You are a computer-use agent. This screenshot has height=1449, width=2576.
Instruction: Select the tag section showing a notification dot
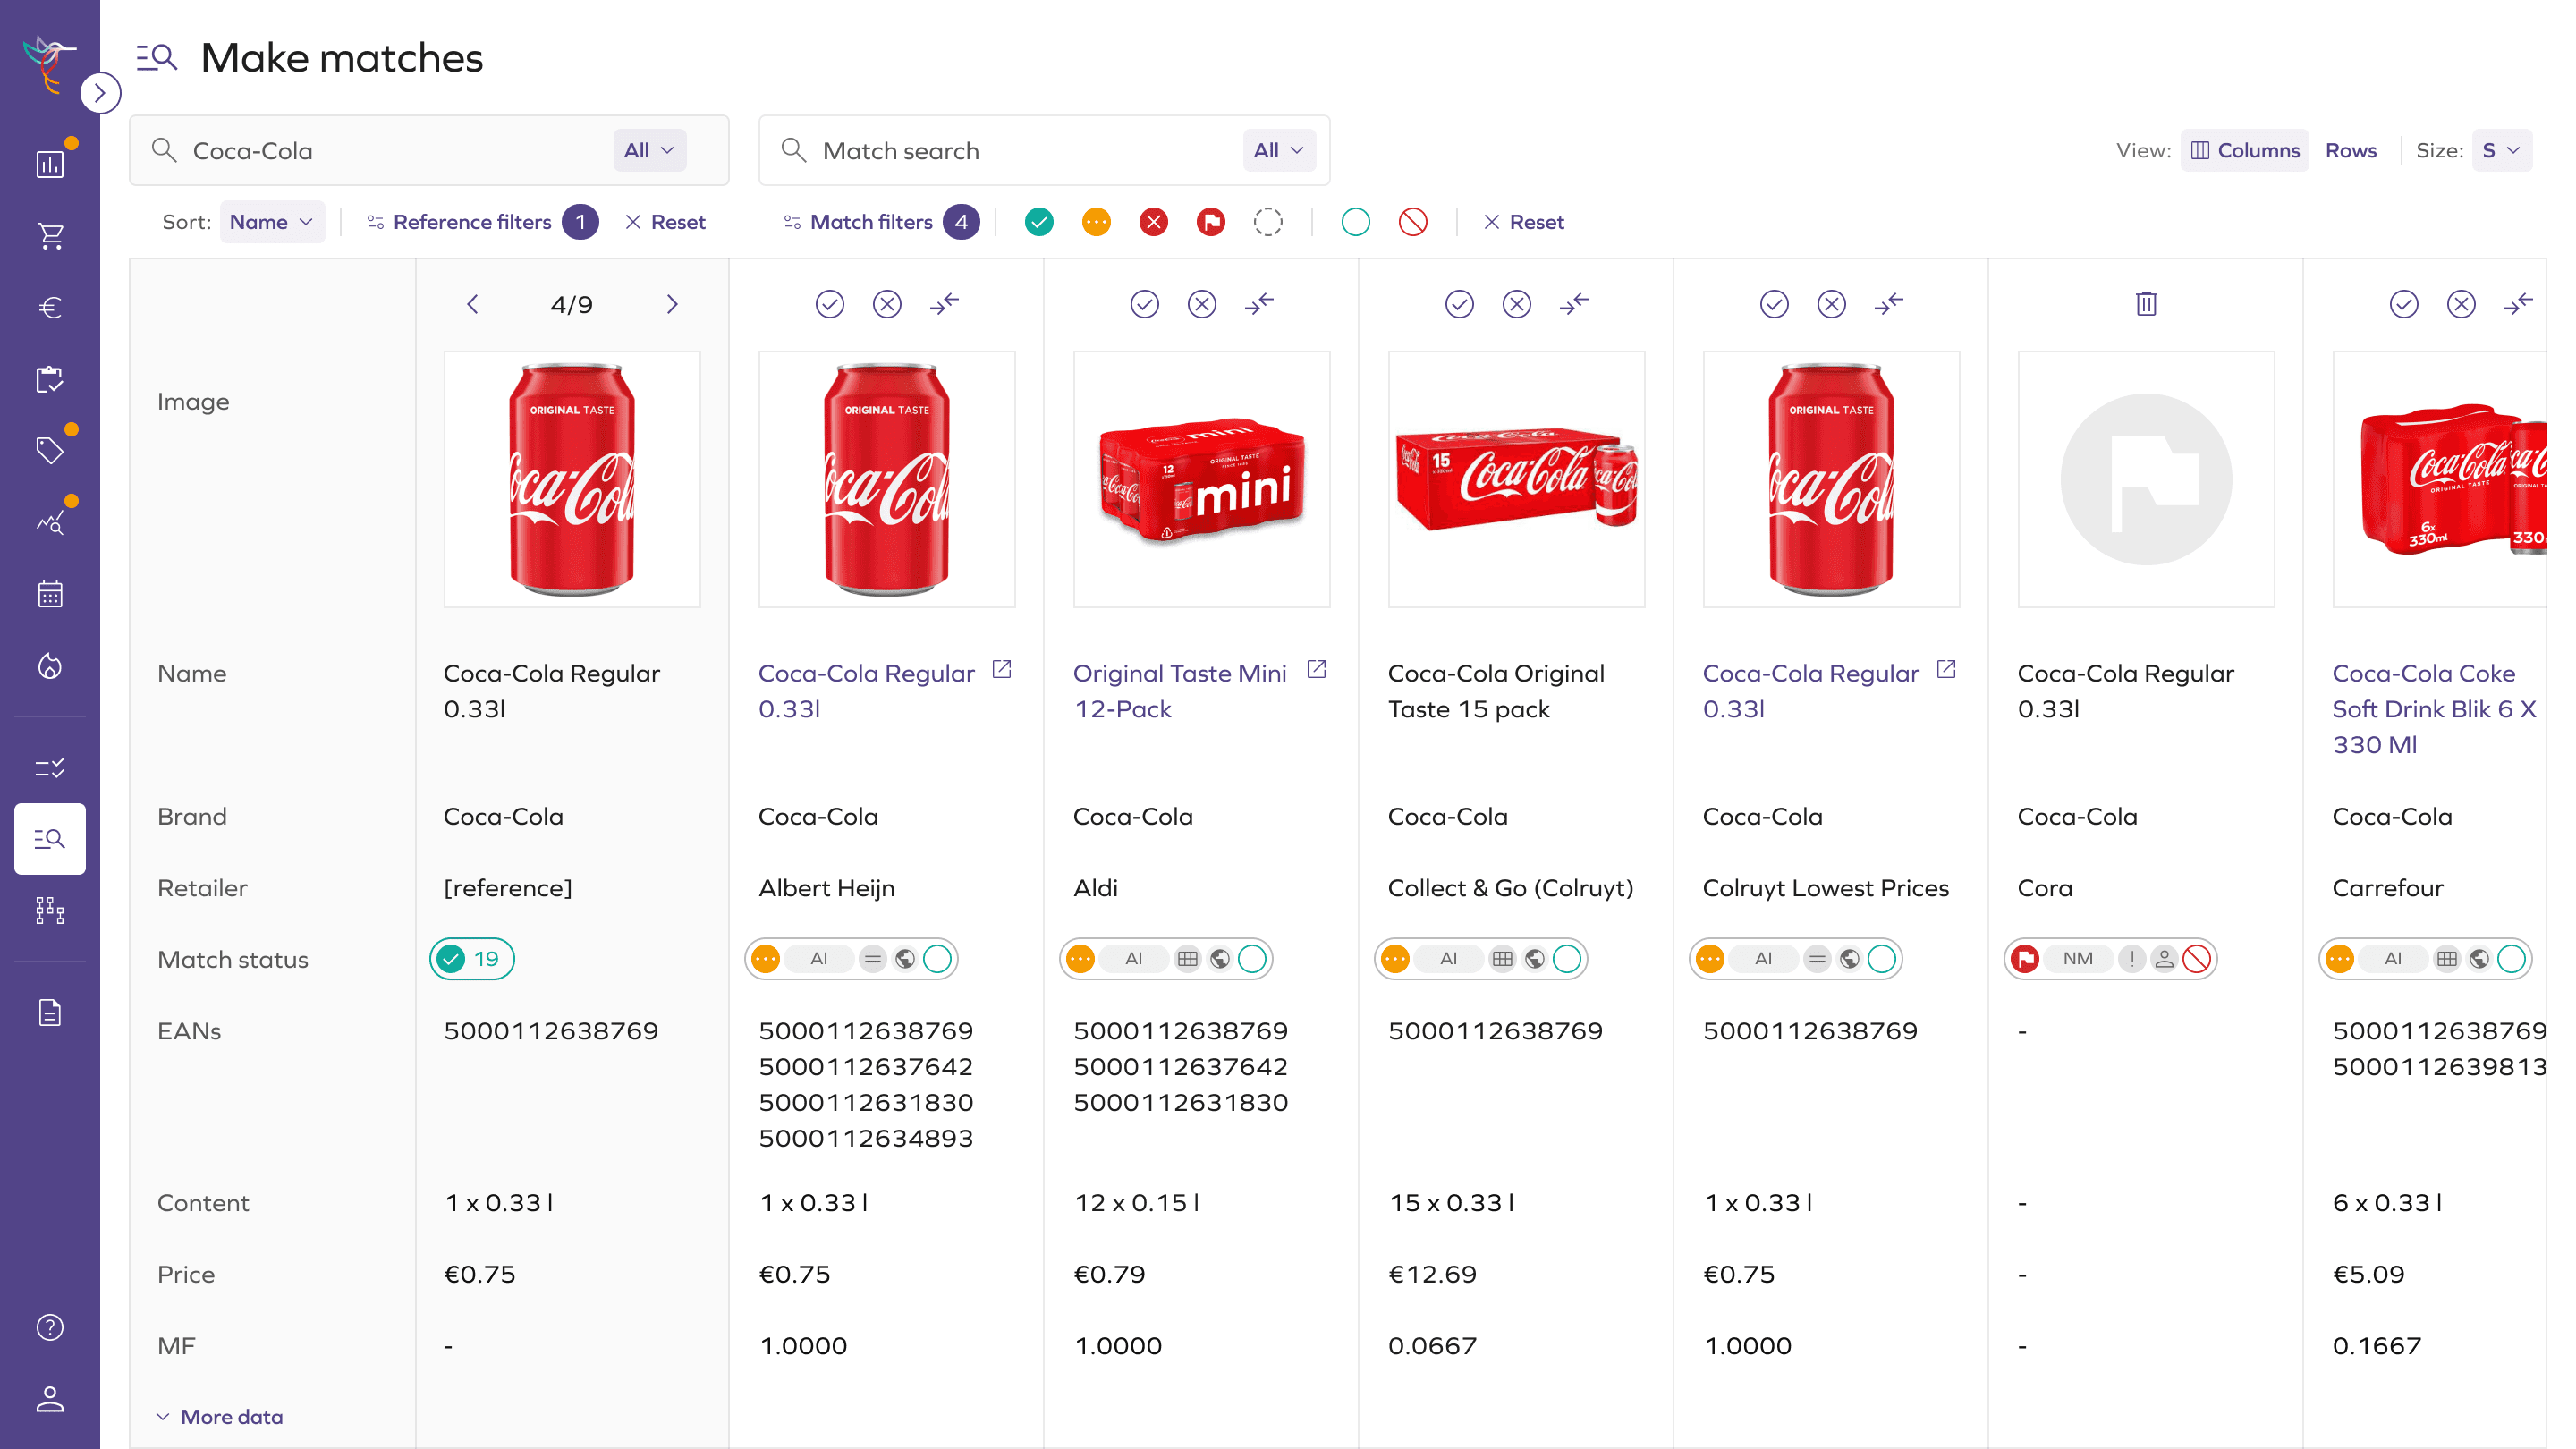pos(50,450)
